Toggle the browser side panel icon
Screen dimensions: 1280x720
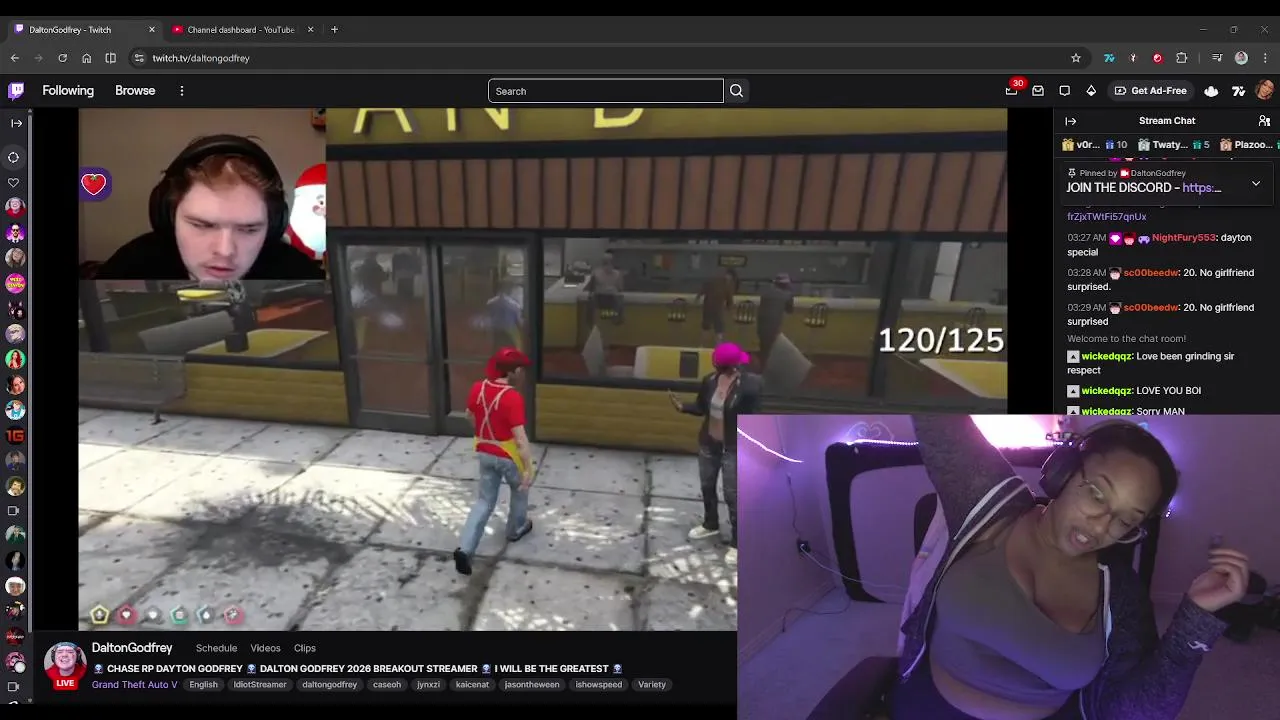110,58
